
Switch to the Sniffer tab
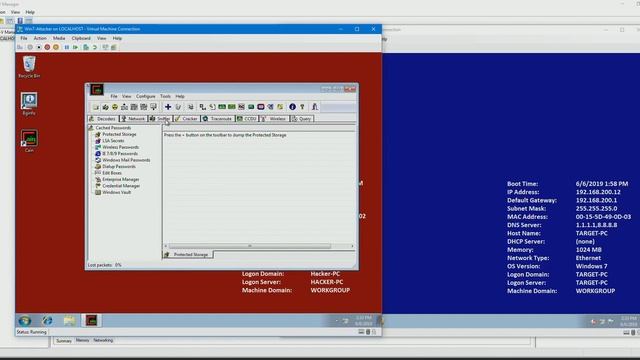coord(160,119)
